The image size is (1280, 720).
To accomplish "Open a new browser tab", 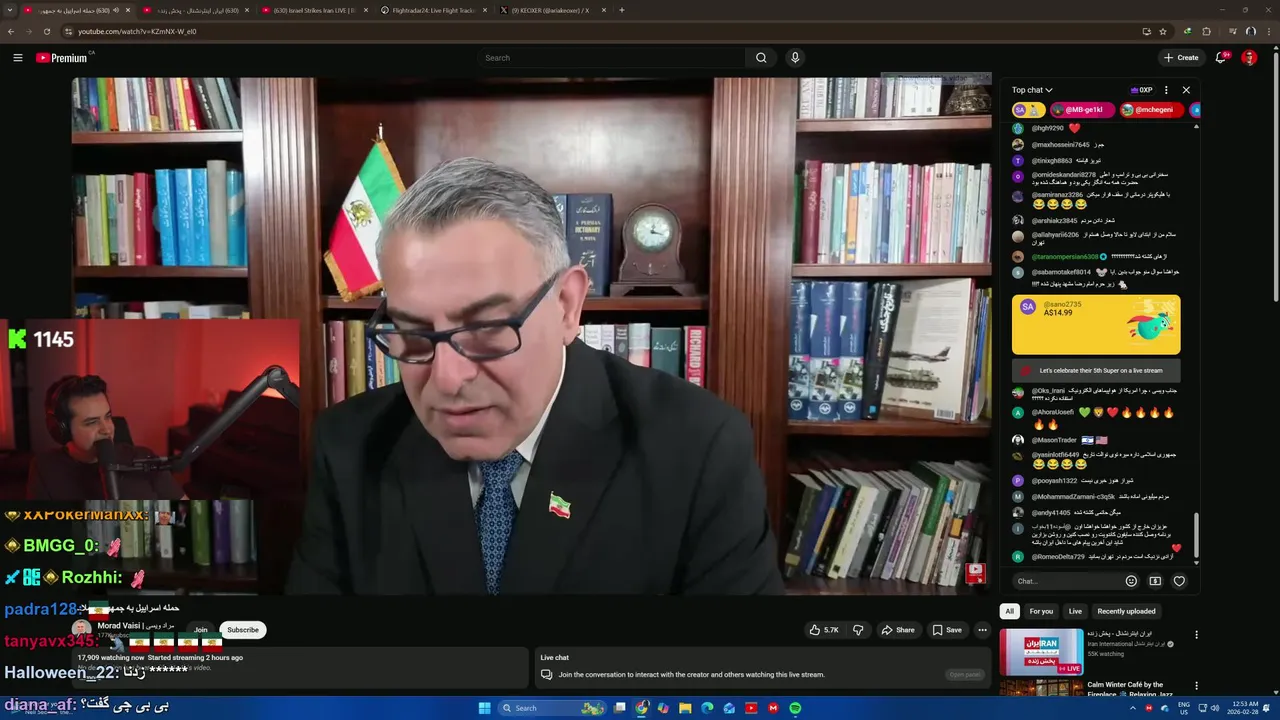I will [x=621, y=10].
